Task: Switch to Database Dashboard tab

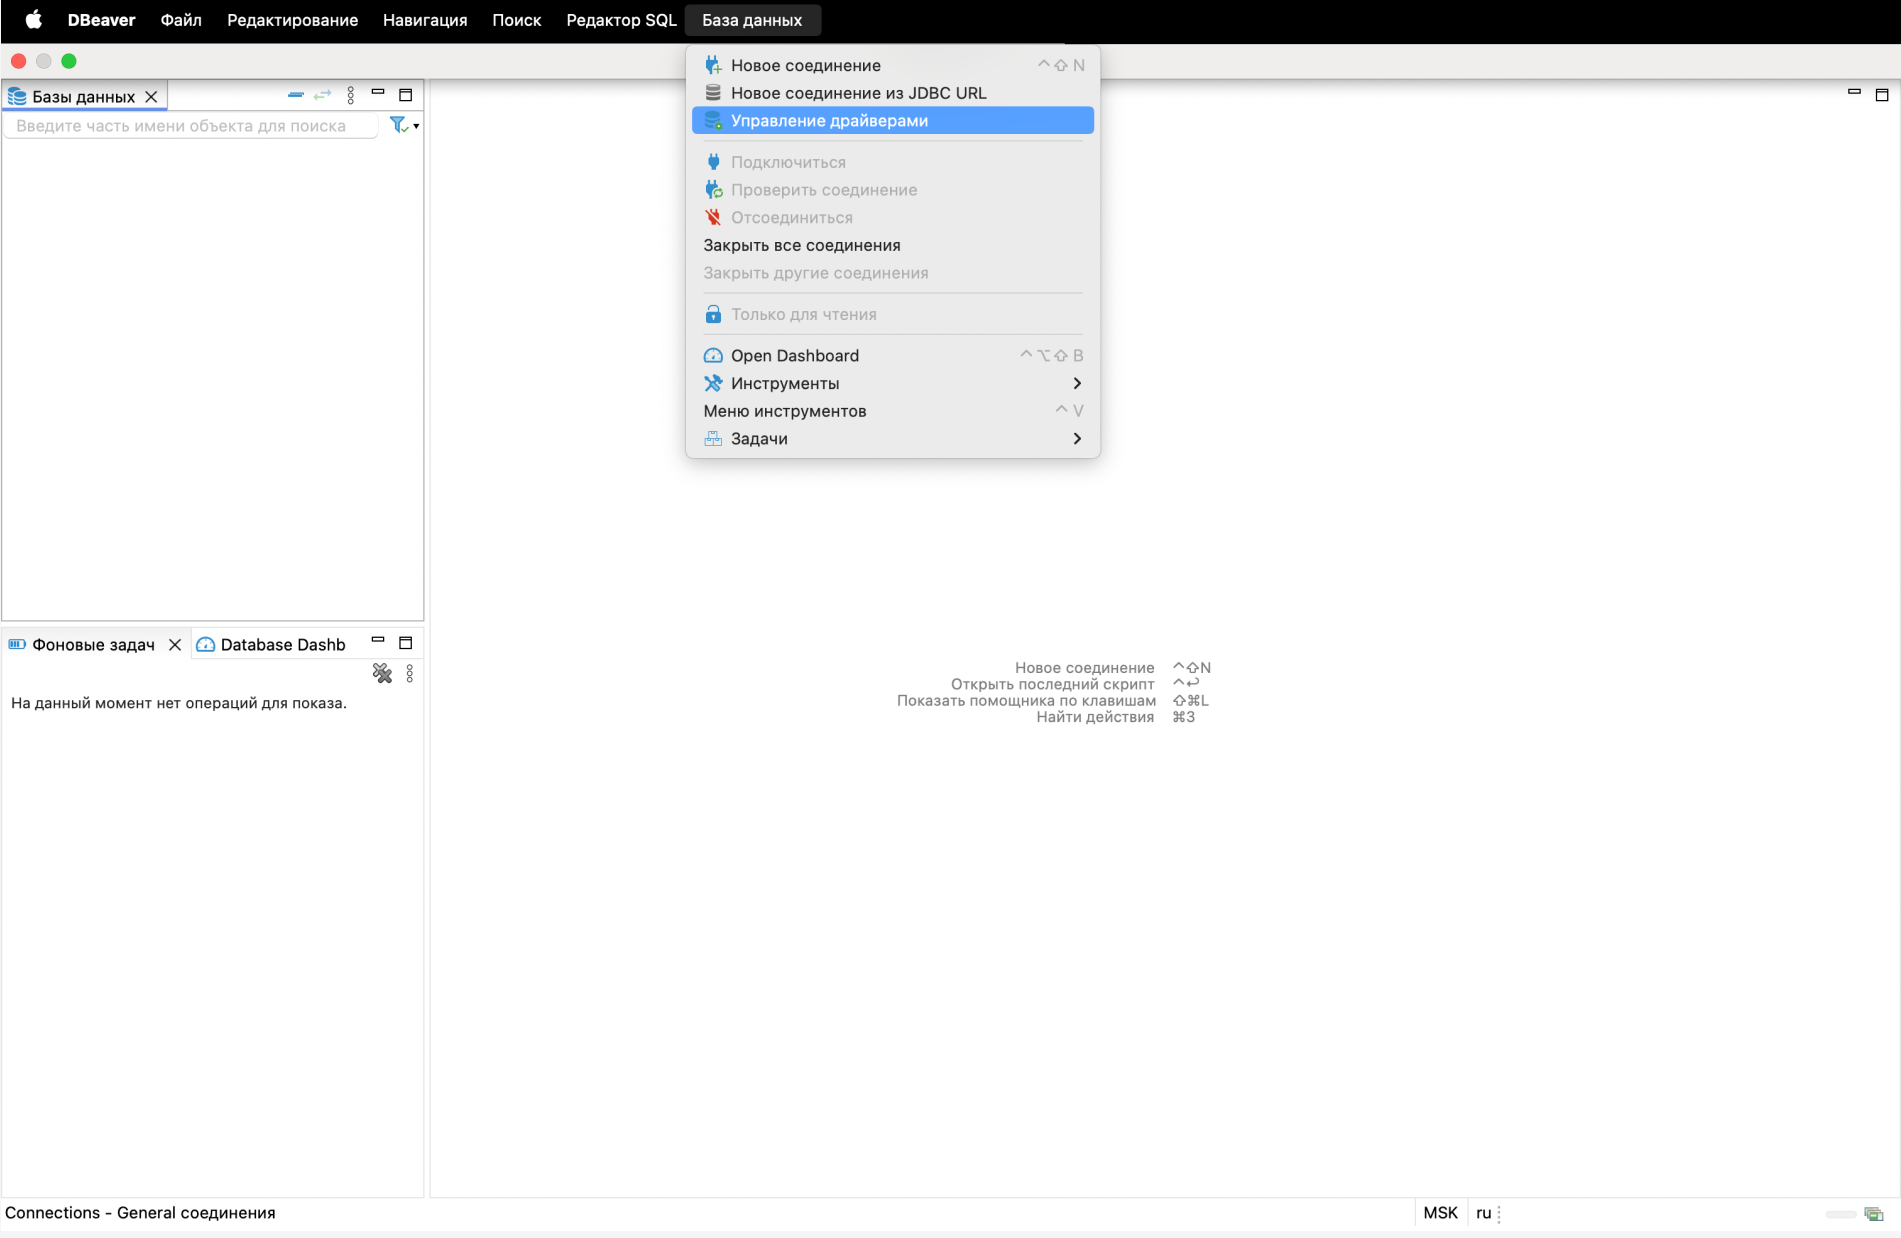Action: pyautogui.click(x=272, y=645)
